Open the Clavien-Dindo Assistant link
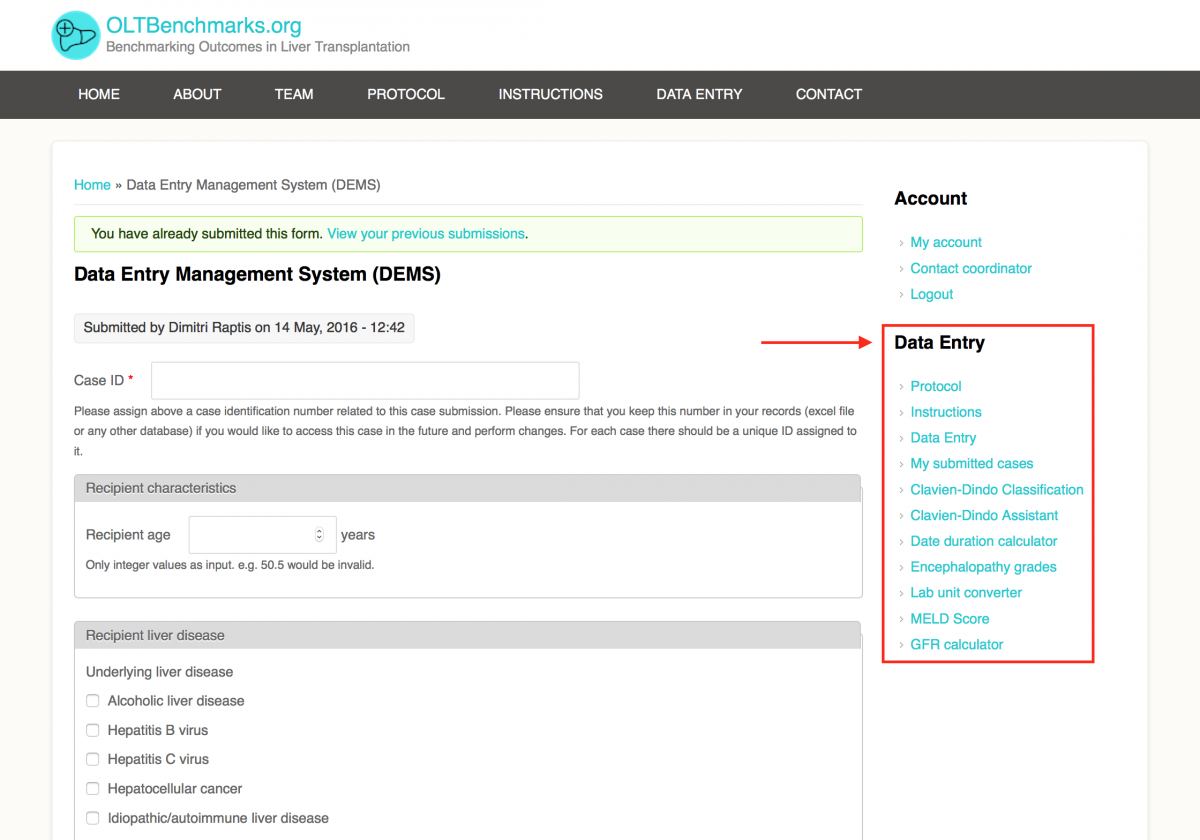 click(x=984, y=516)
